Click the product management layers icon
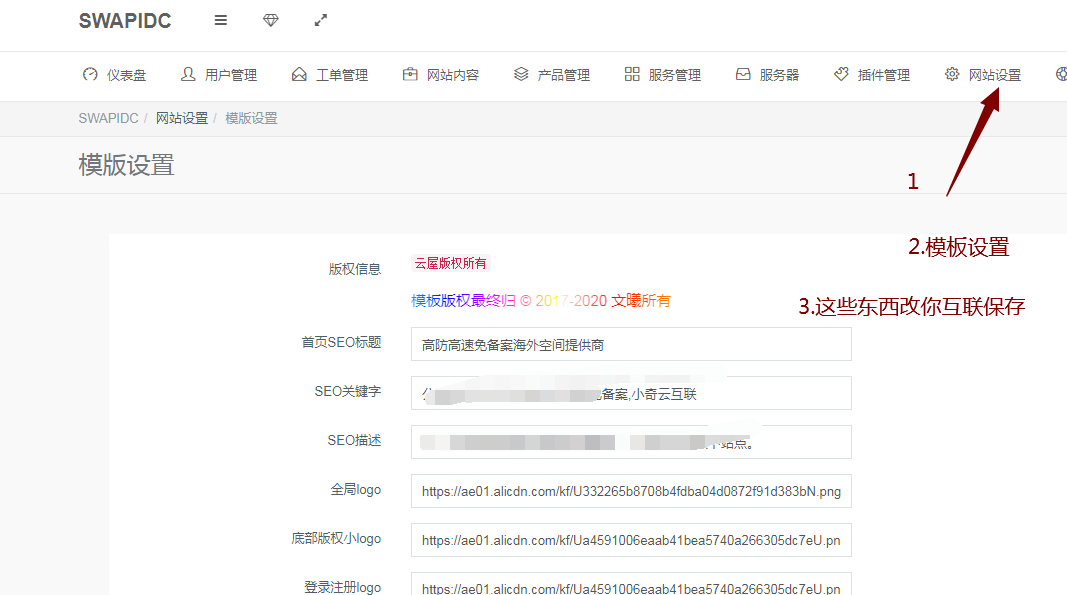The image size is (1067, 595). tap(521, 75)
